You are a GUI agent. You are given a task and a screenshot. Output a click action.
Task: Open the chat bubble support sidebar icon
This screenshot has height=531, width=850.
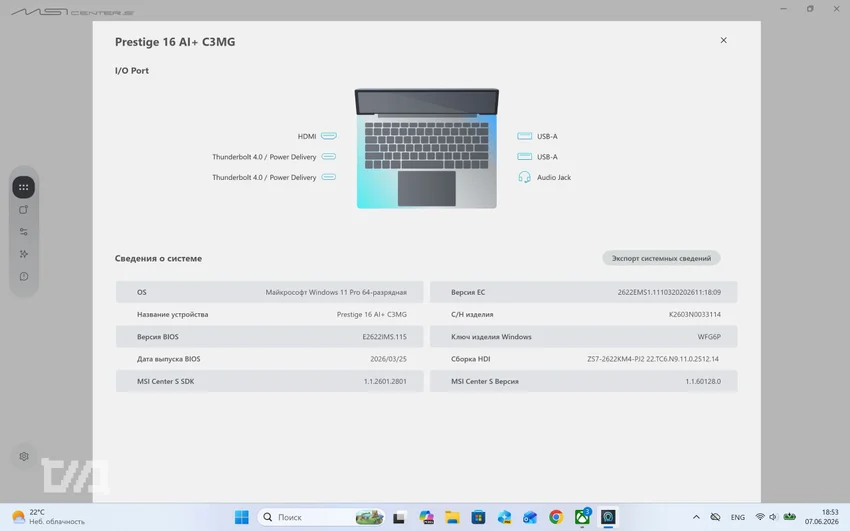coord(23,276)
